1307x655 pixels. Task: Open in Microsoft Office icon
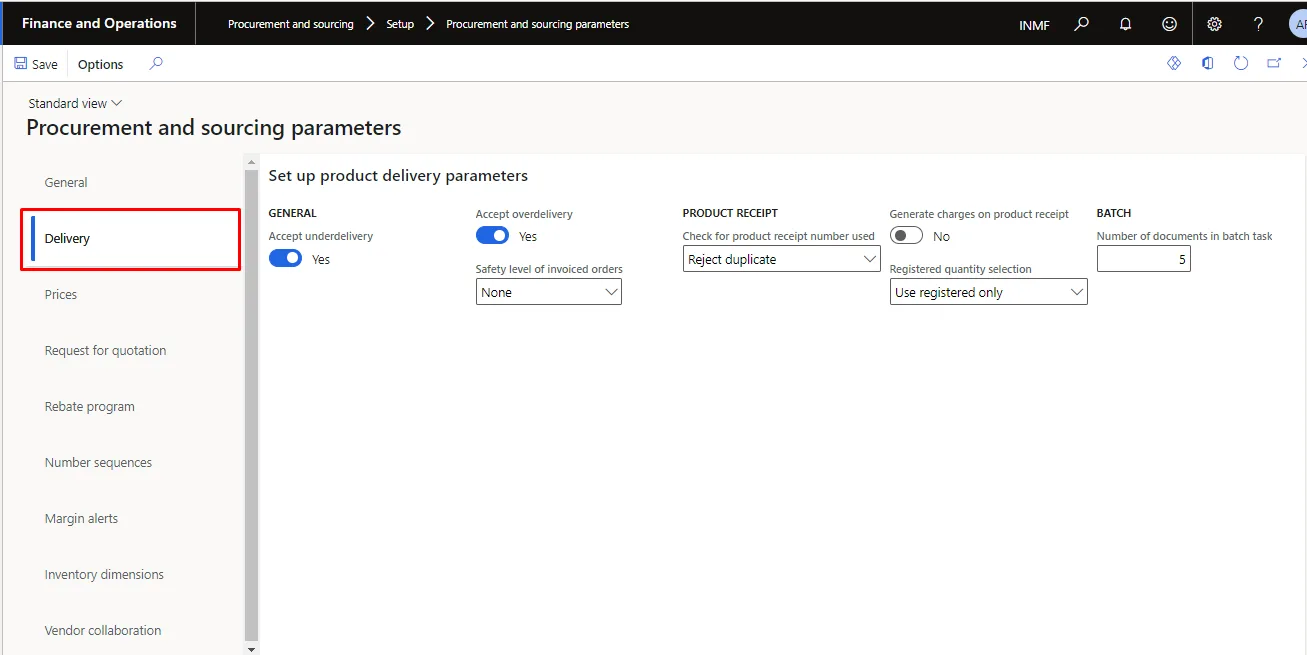point(1208,63)
